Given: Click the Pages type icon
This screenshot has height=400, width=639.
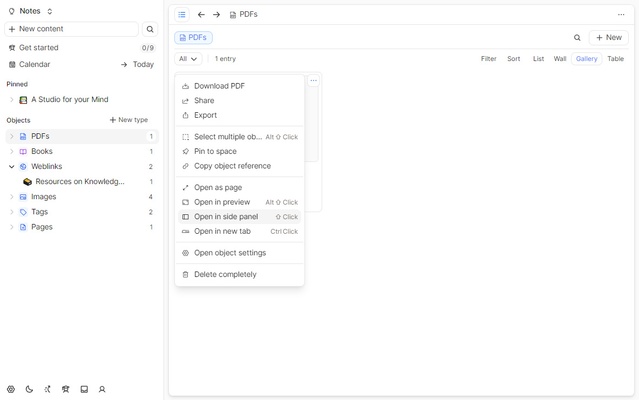Looking at the screenshot, I should click(23, 227).
